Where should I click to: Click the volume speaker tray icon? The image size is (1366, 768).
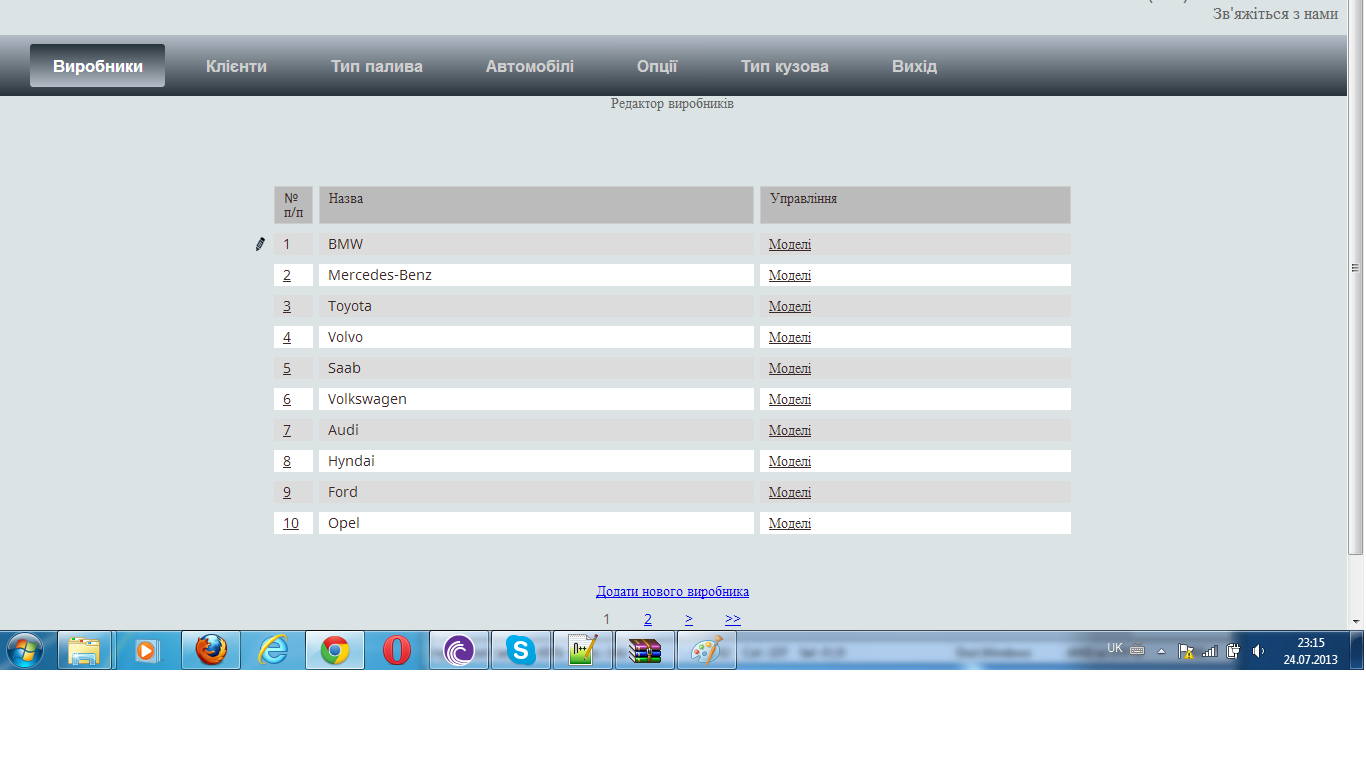(x=1258, y=651)
